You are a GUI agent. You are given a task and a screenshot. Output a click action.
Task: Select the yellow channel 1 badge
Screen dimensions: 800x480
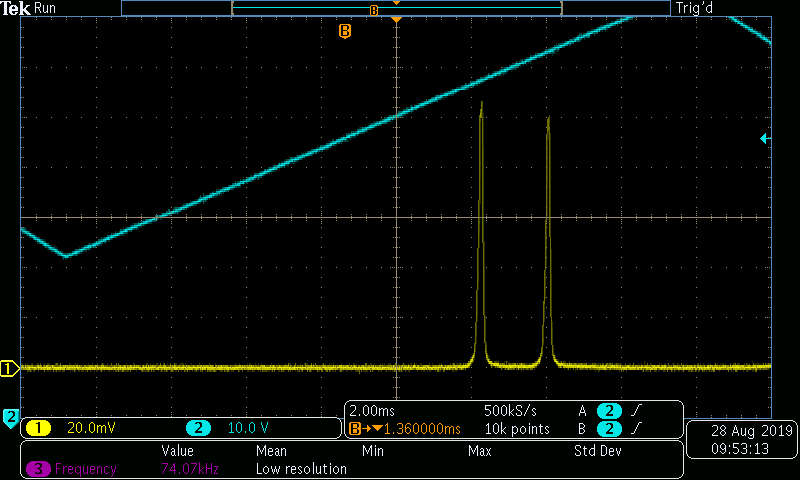(38, 428)
